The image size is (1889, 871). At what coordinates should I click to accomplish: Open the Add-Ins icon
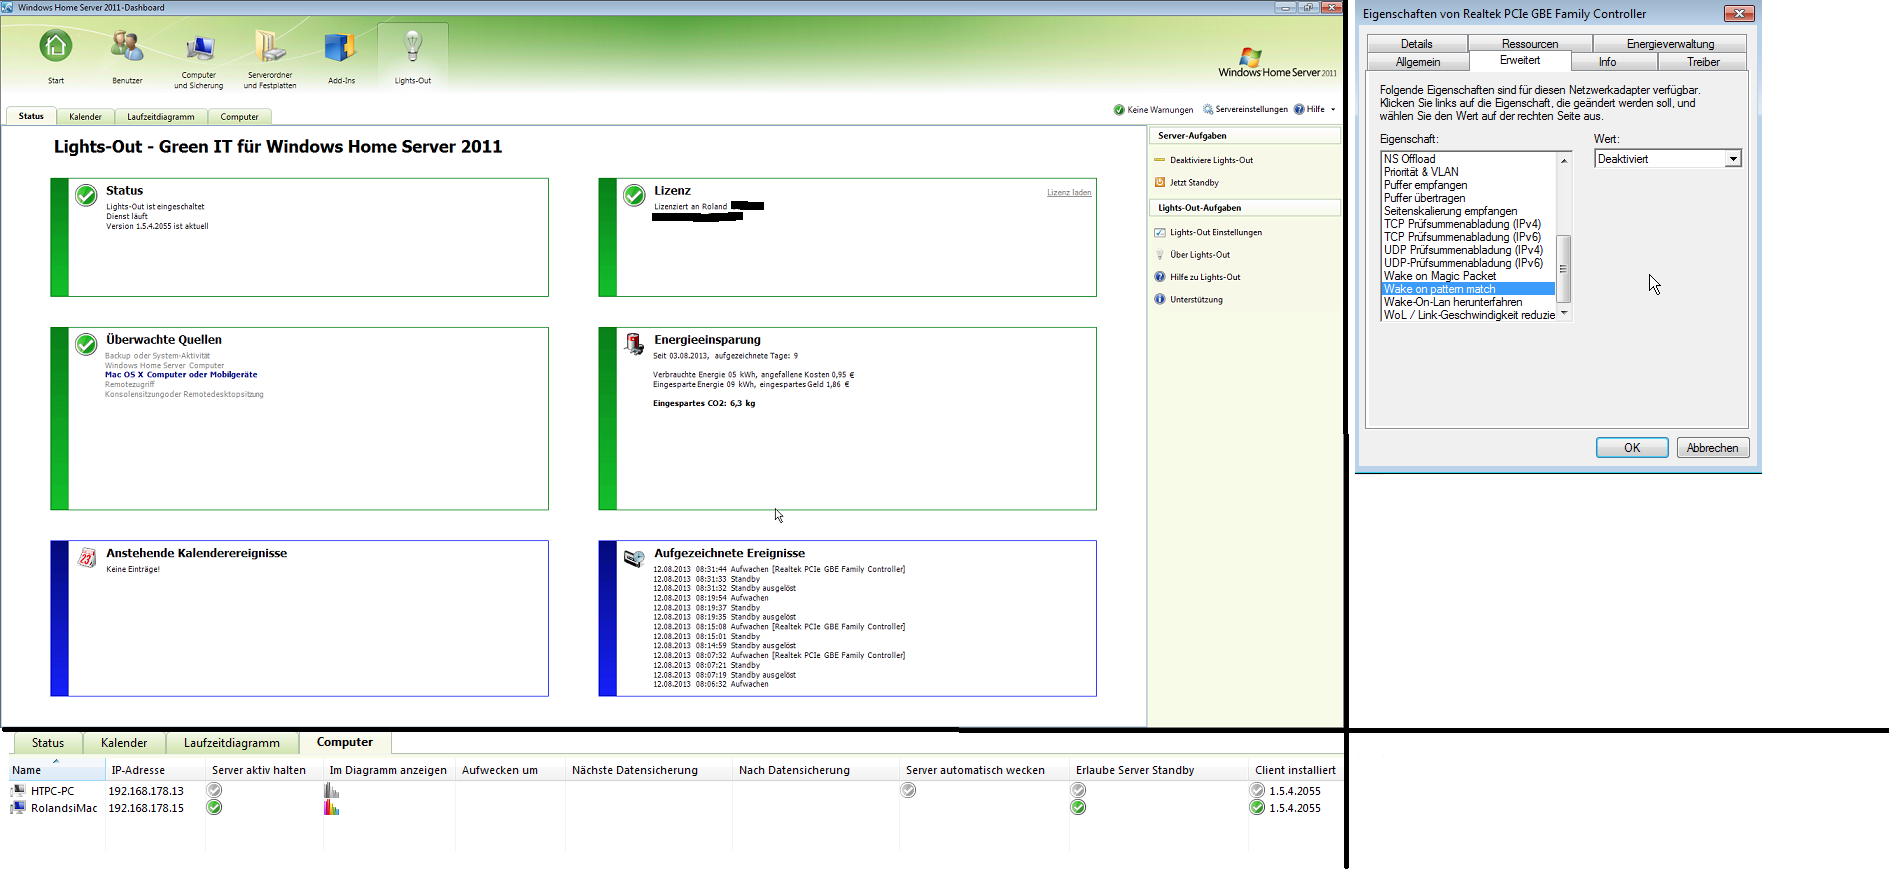[x=341, y=46]
